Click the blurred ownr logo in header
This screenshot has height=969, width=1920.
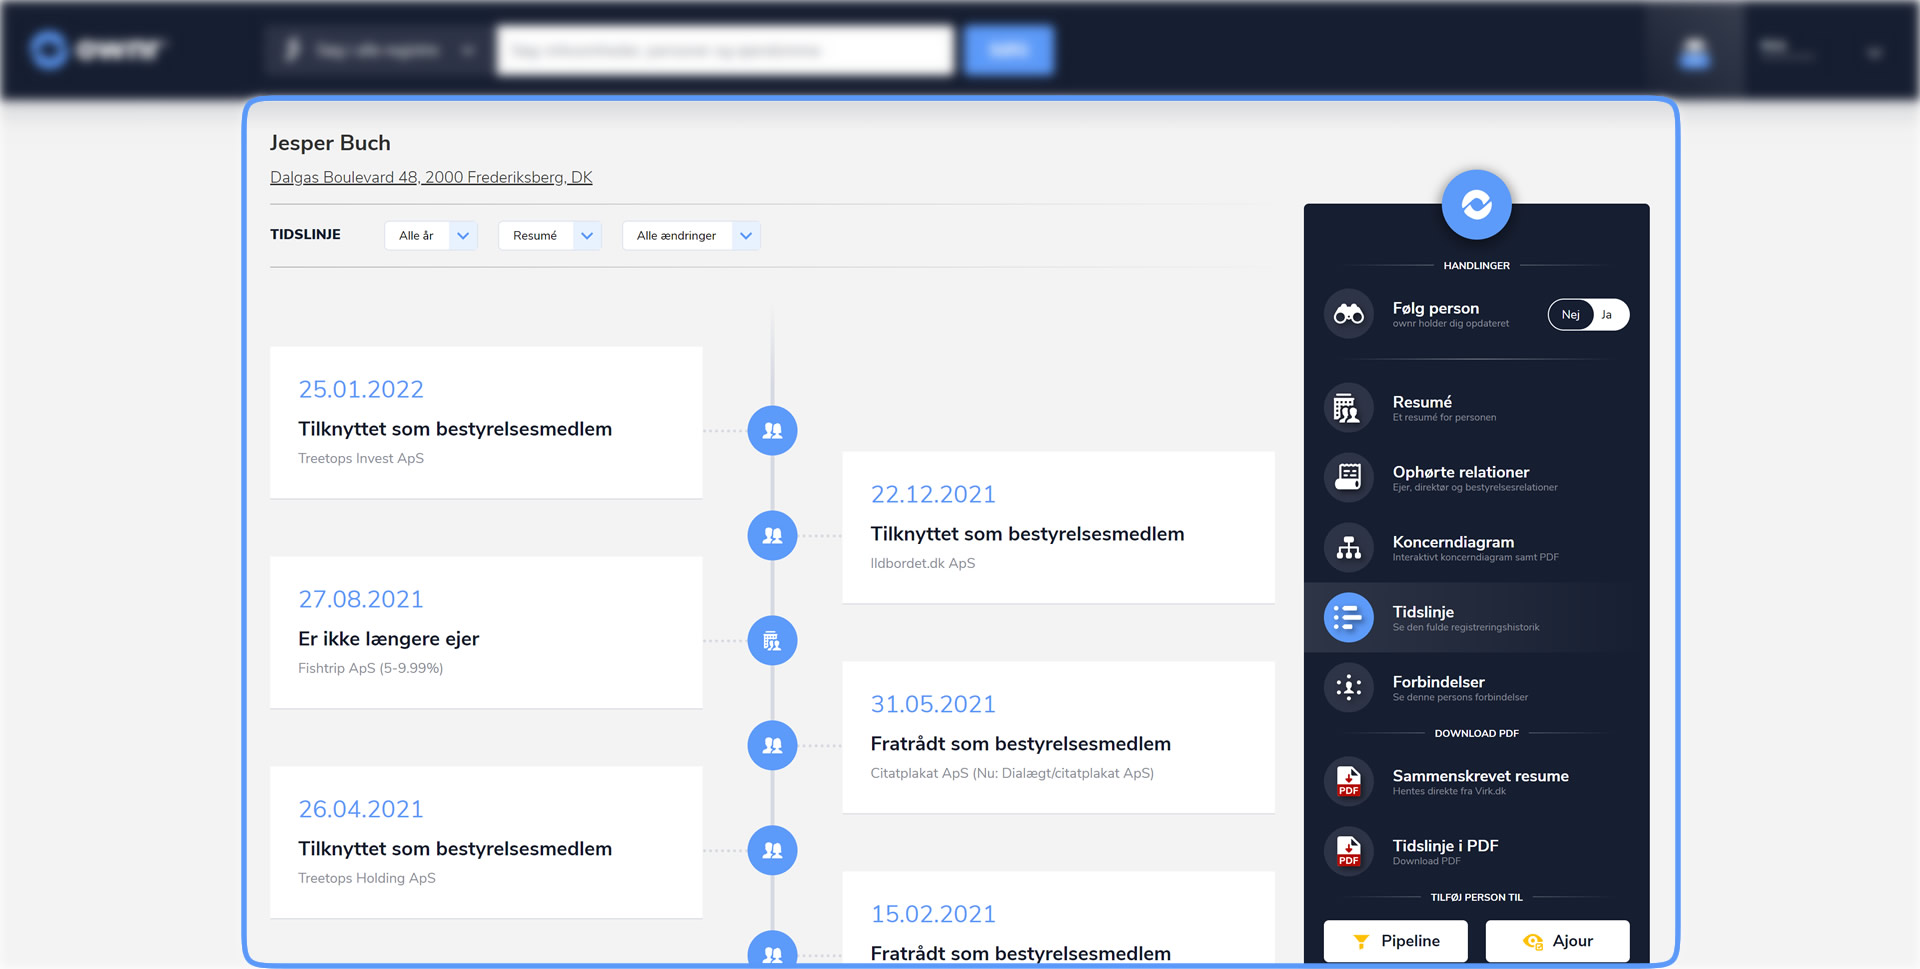point(97,49)
